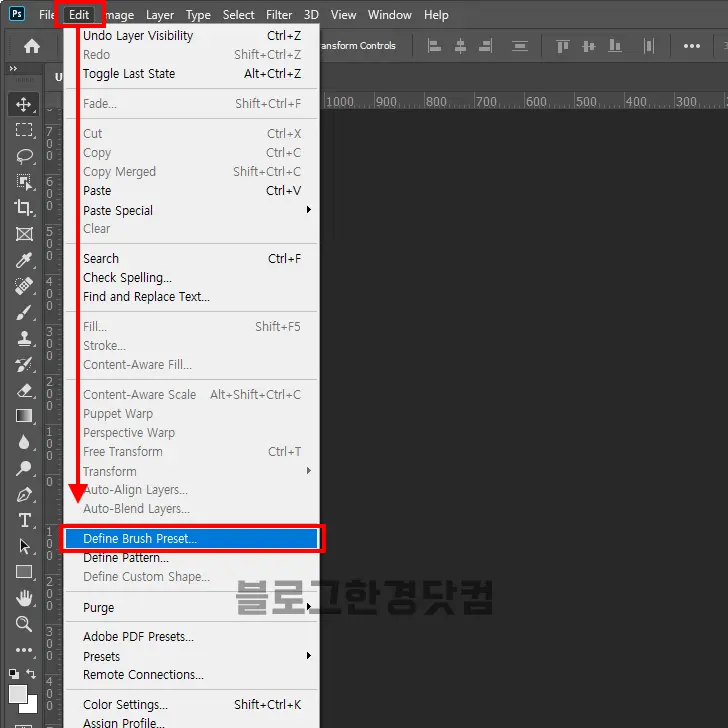Choose Toggle Last State
Viewport: 728px width, 728px height.
point(191,74)
